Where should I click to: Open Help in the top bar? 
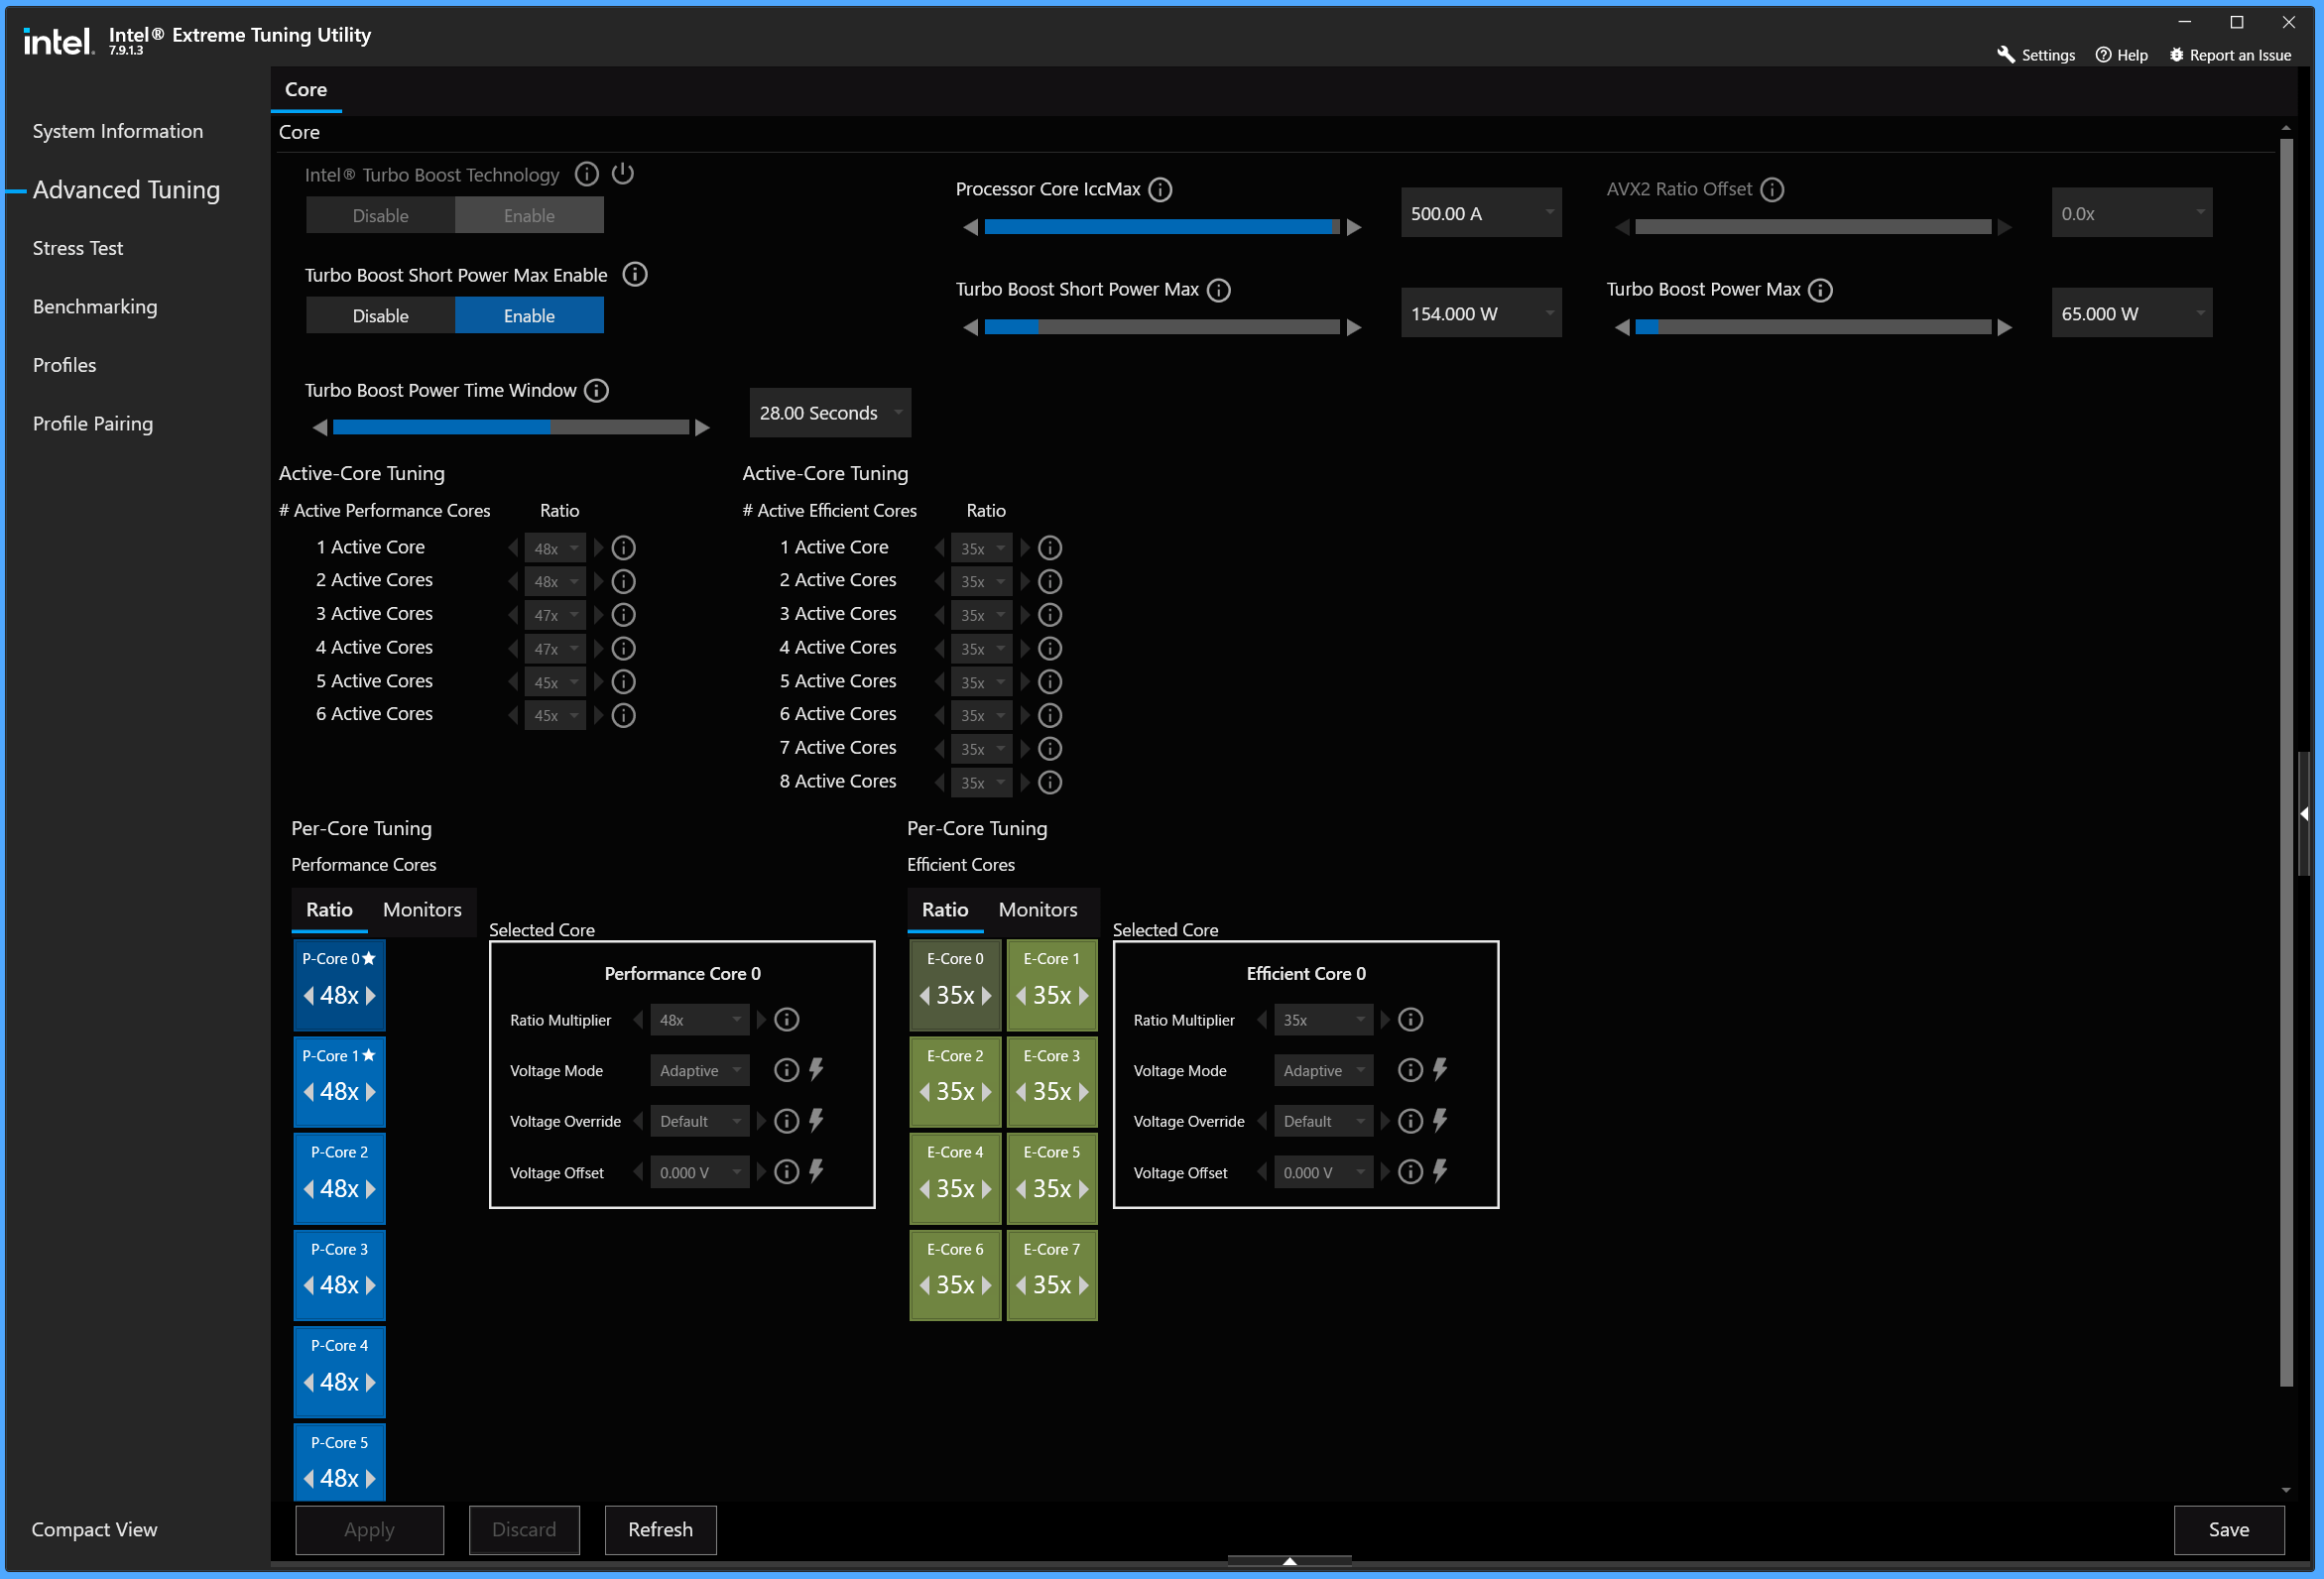pyautogui.click(x=2122, y=55)
